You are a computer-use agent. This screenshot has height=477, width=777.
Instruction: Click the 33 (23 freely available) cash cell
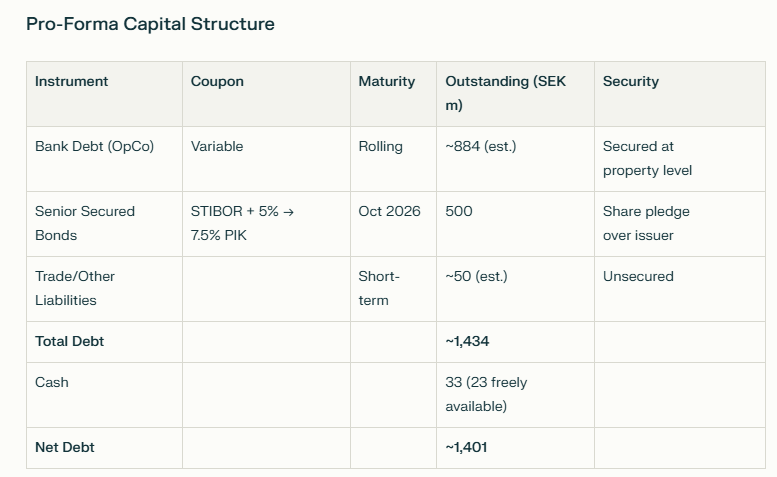click(486, 394)
